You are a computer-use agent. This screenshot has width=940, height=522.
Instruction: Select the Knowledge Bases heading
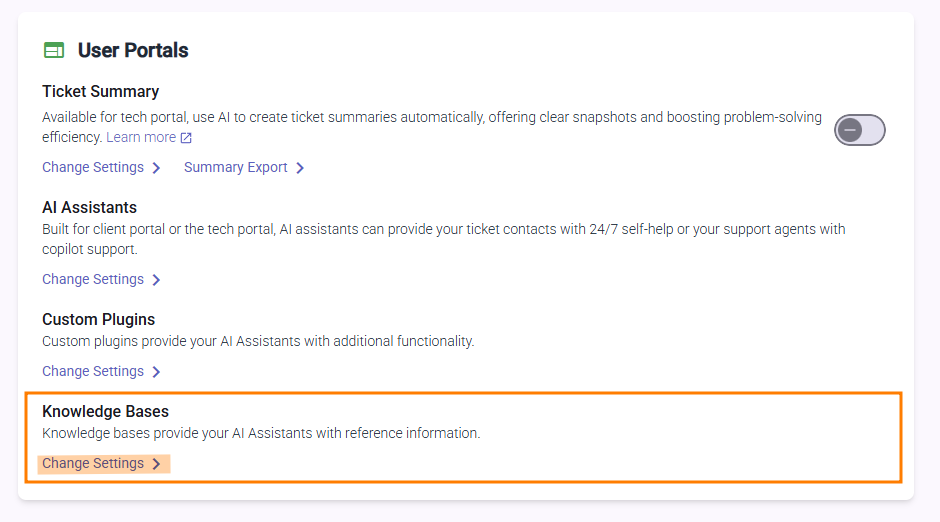(x=105, y=412)
